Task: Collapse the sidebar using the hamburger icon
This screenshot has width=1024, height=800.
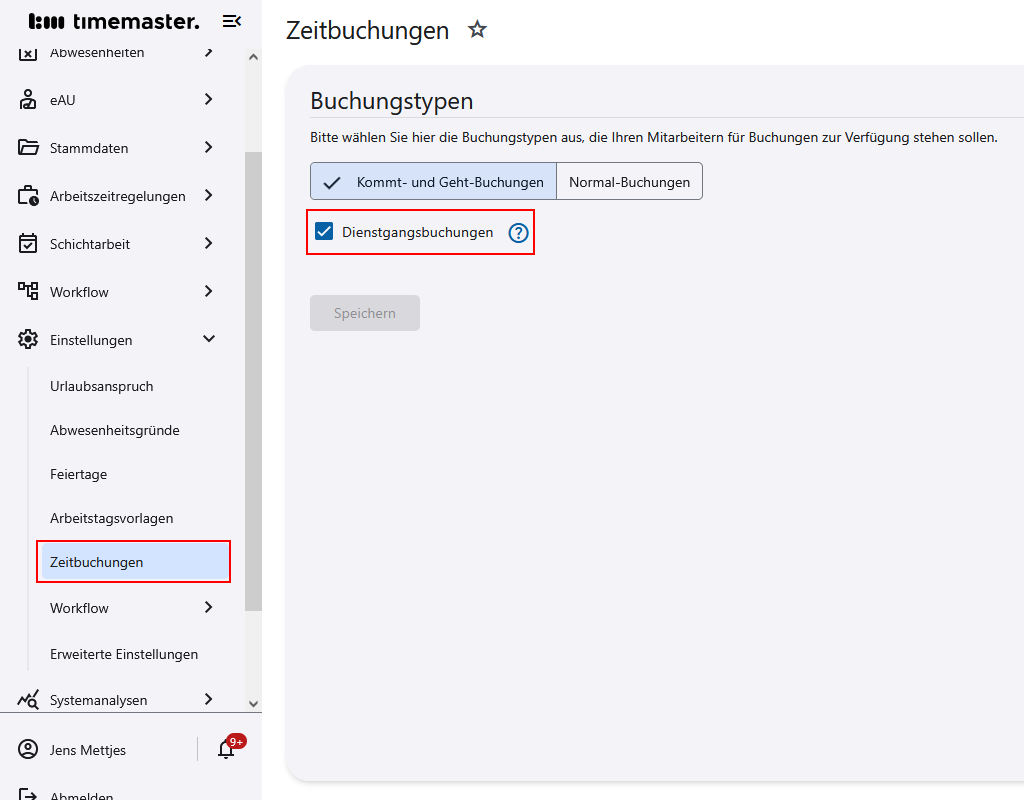Action: click(x=231, y=20)
